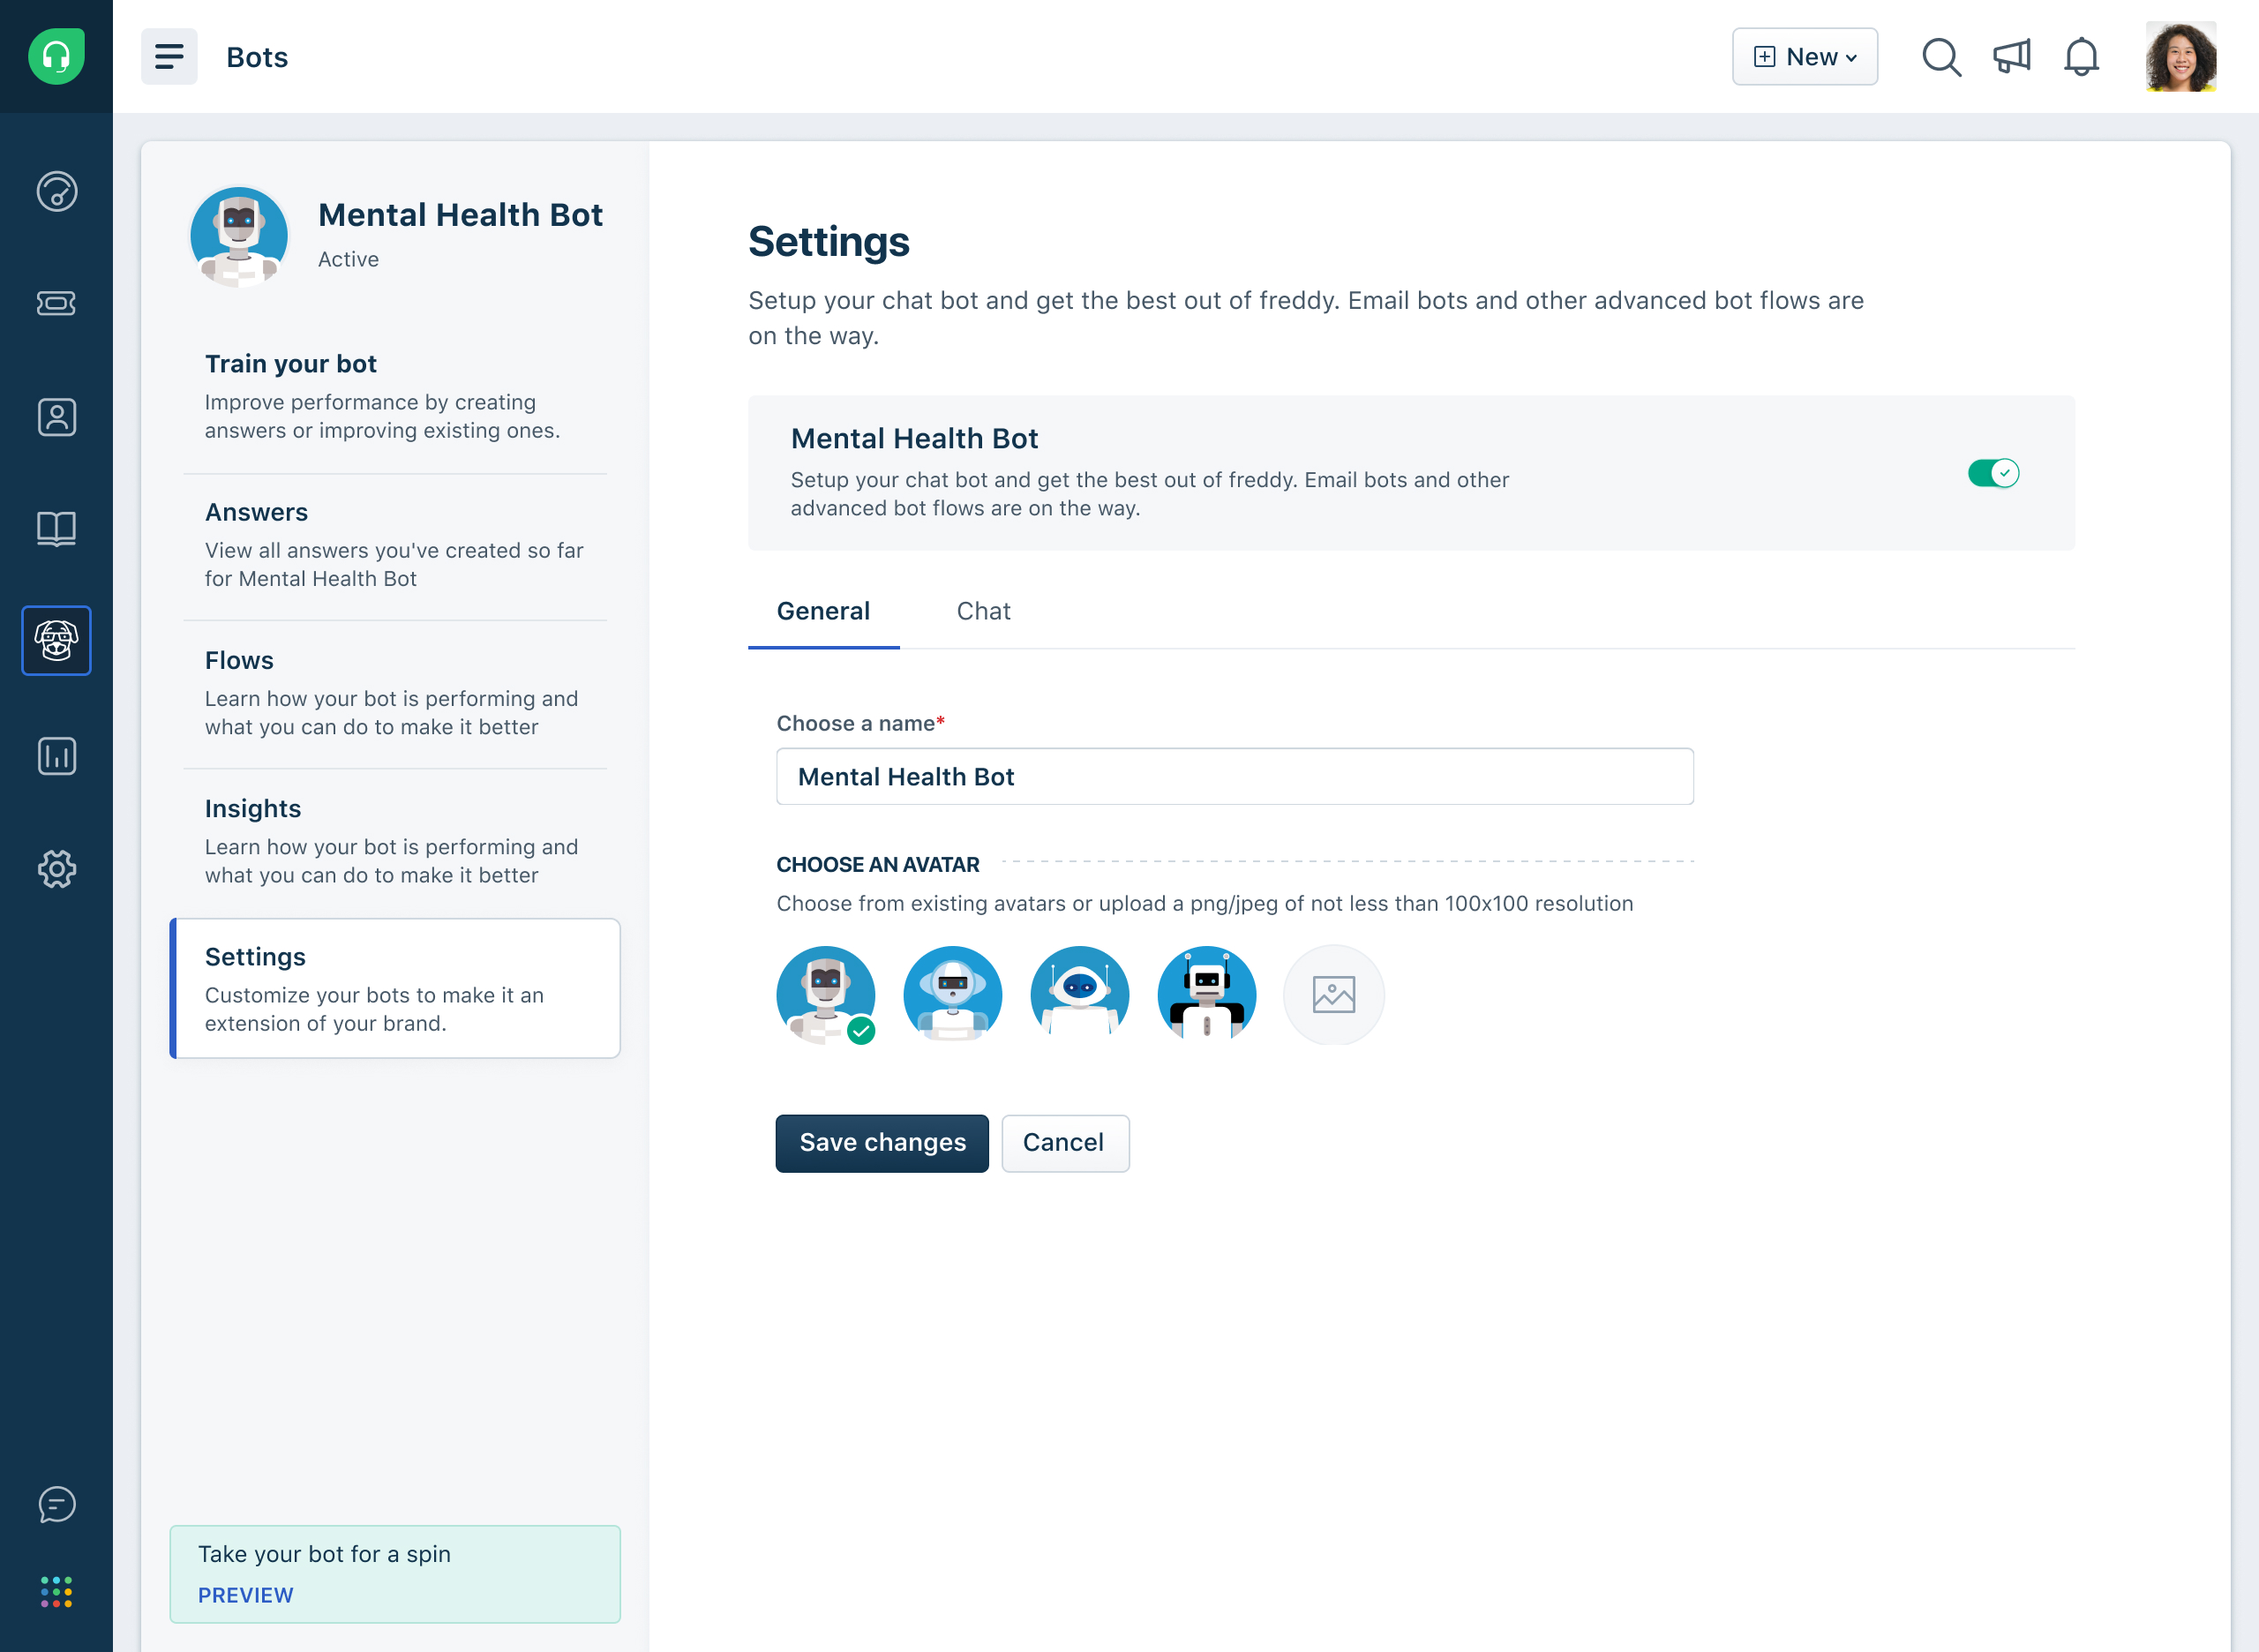Open the Knowledge Base from the sidebar
2259x1652 pixels.
[x=56, y=529]
